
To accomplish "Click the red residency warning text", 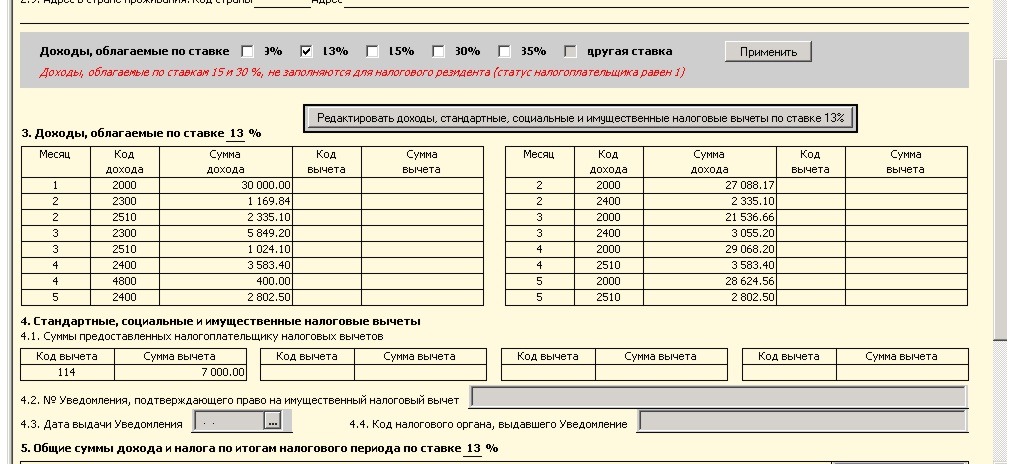I will point(362,72).
